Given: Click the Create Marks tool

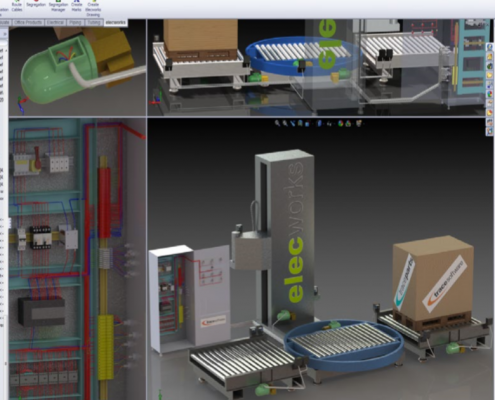Looking at the screenshot, I should (76, 6).
